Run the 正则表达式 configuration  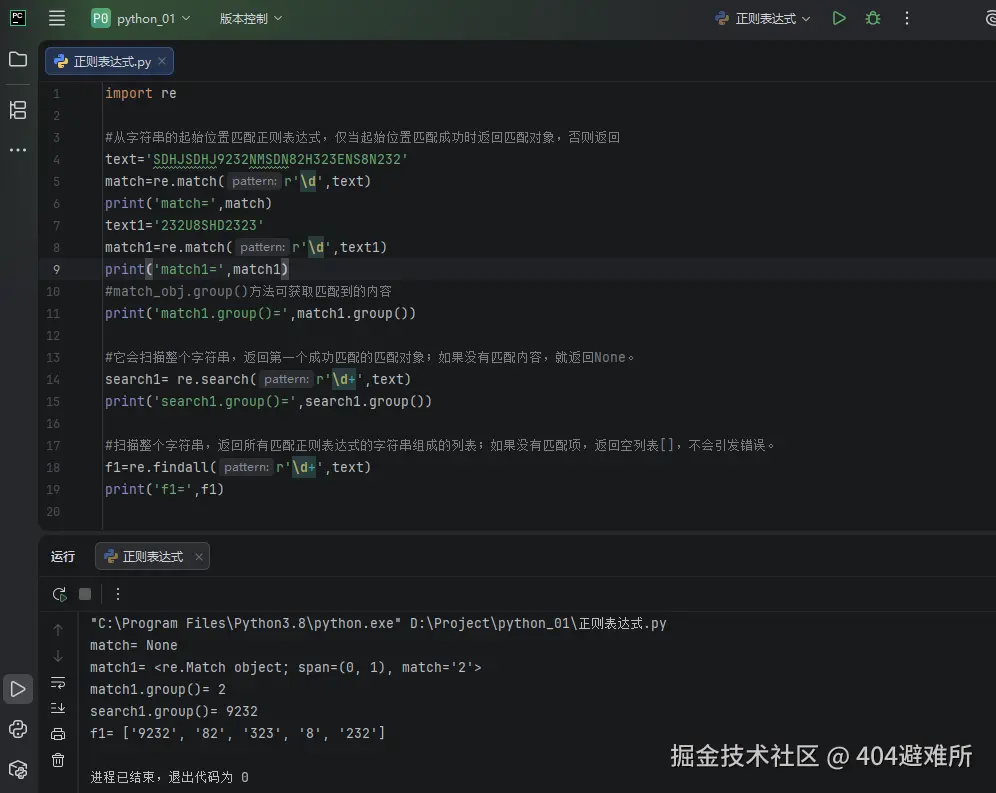tap(839, 18)
